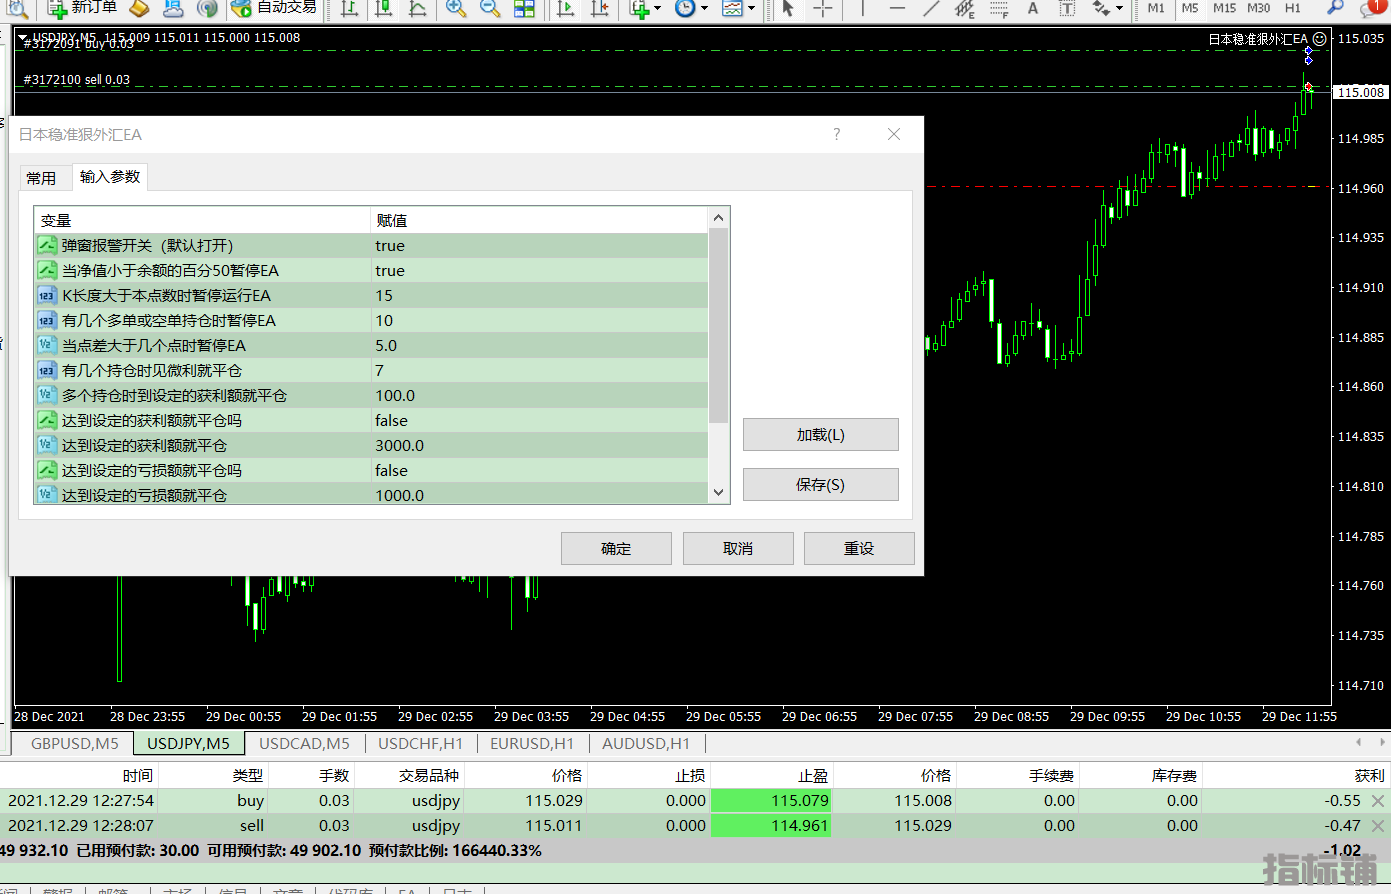Select the candlestick chart type icon

click(x=383, y=8)
